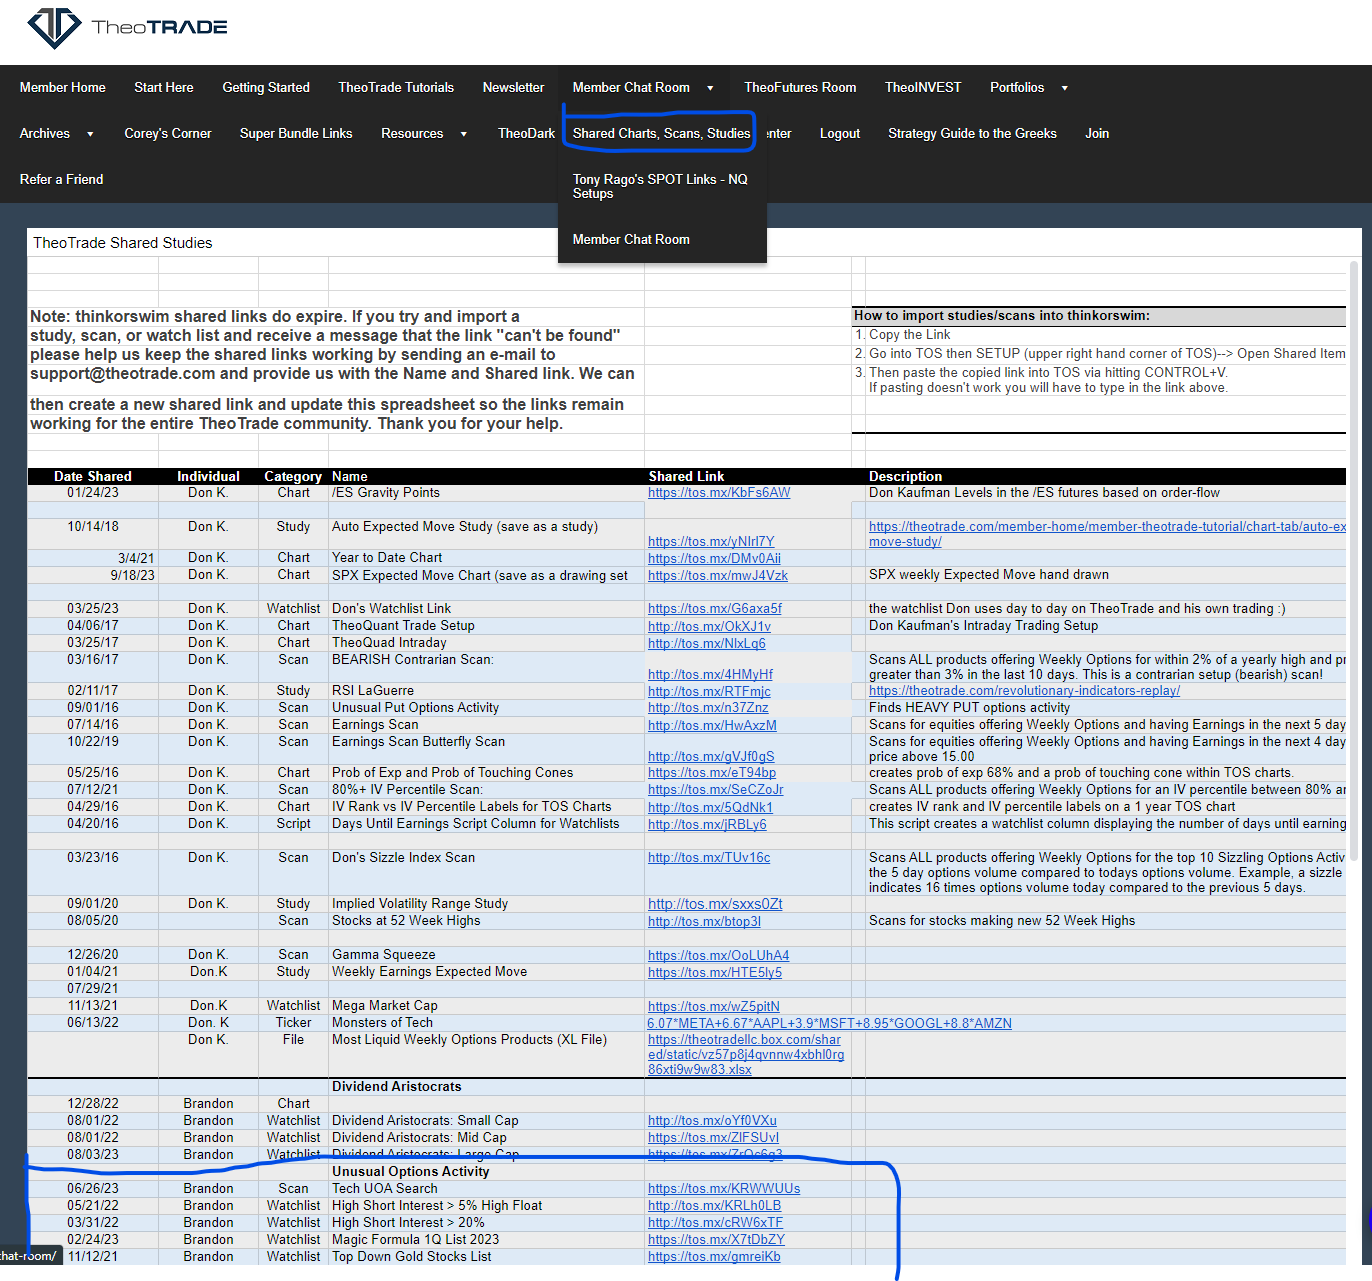Open Unusual Put Options Activity link
The width and height of the screenshot is (1372, 1281).
708,708
